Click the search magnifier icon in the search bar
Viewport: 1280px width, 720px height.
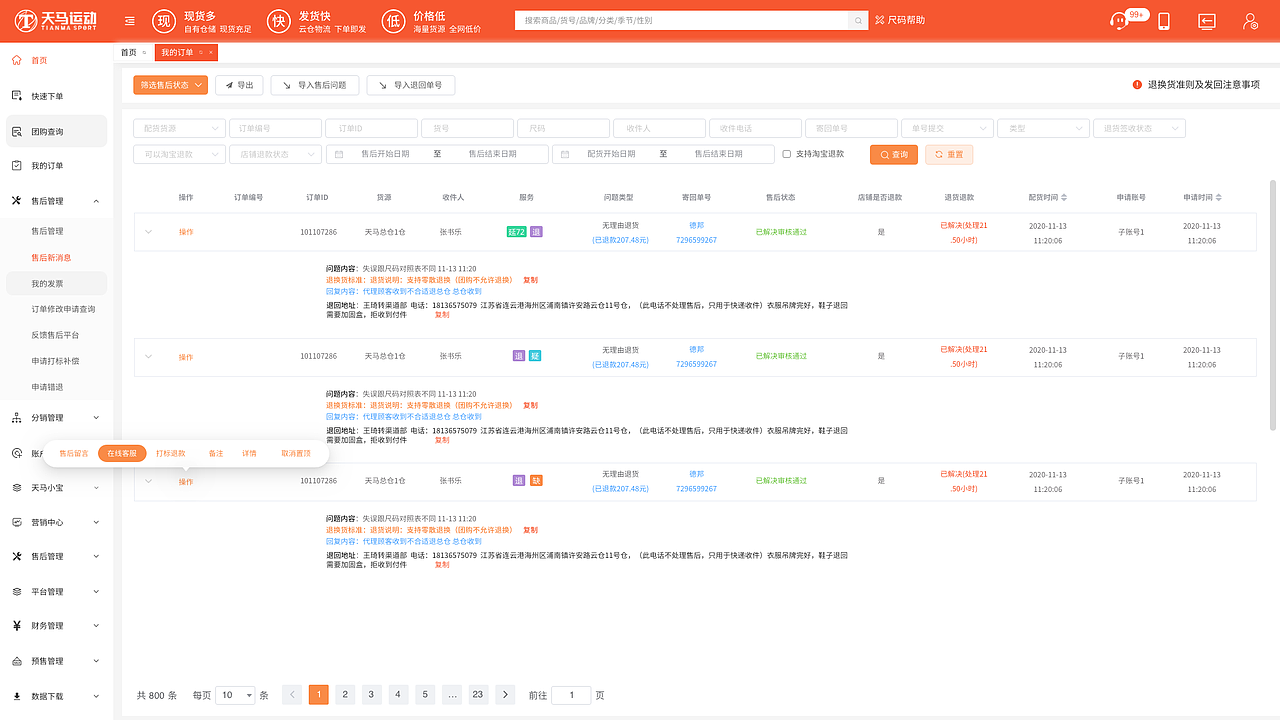pos(857,19)
